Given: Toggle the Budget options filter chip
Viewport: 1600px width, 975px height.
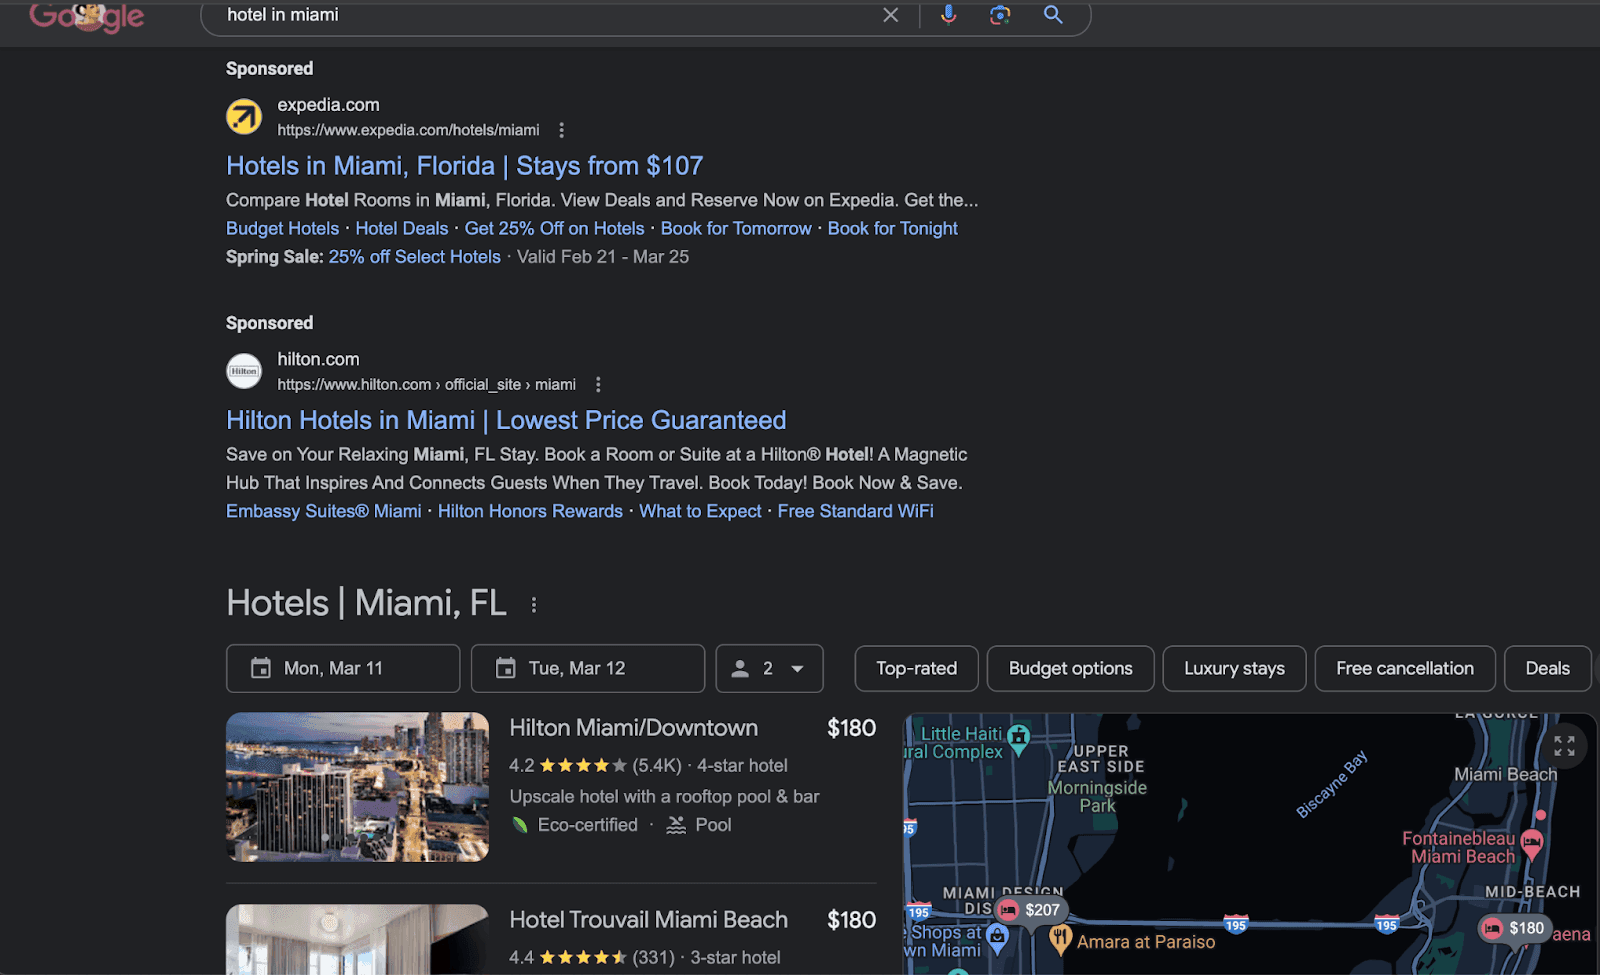Looking at the screenshot, I should tap(1070, 668).
